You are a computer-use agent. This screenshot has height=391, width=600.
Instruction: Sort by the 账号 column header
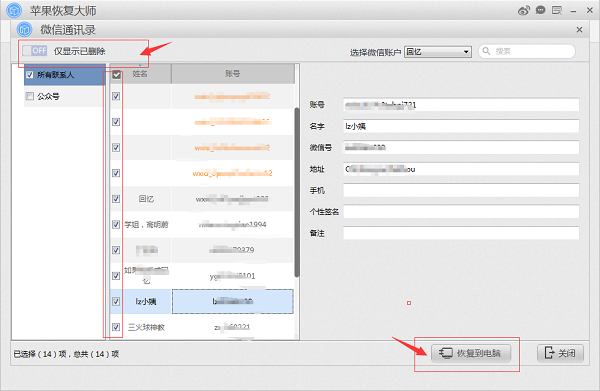click(x=233, y=74)
